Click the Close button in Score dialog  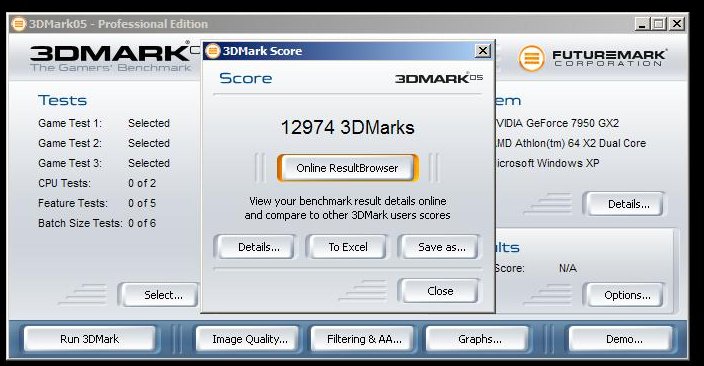point(439,291)
